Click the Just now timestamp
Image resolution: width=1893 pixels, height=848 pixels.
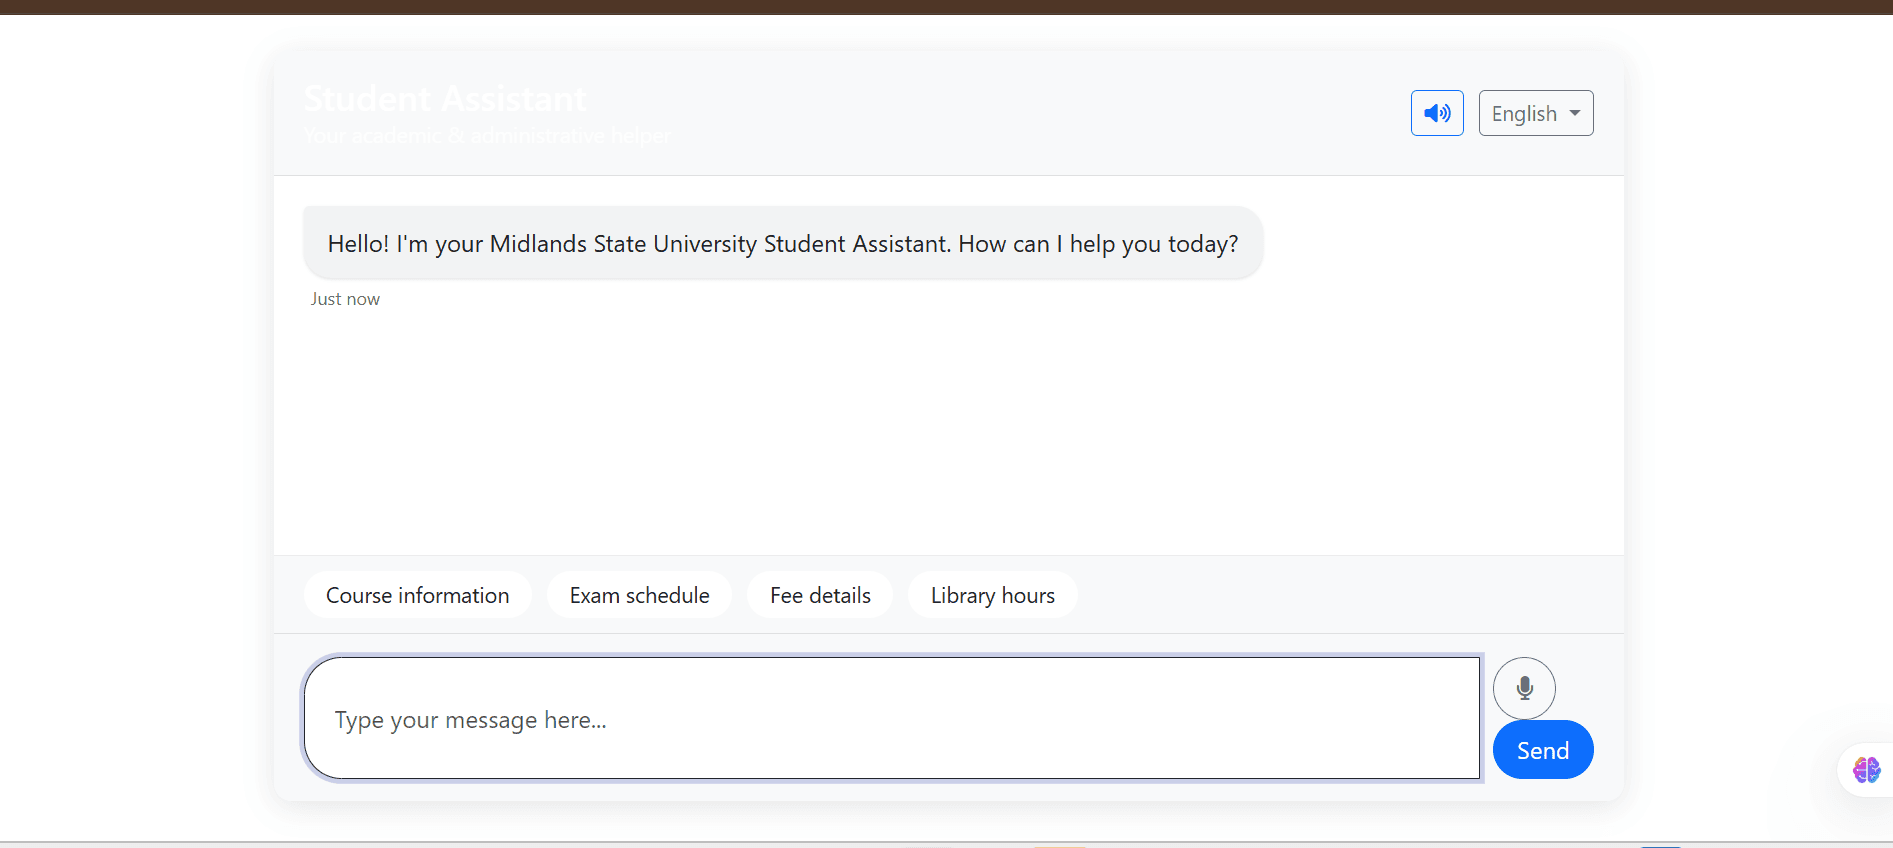[345, 299]
